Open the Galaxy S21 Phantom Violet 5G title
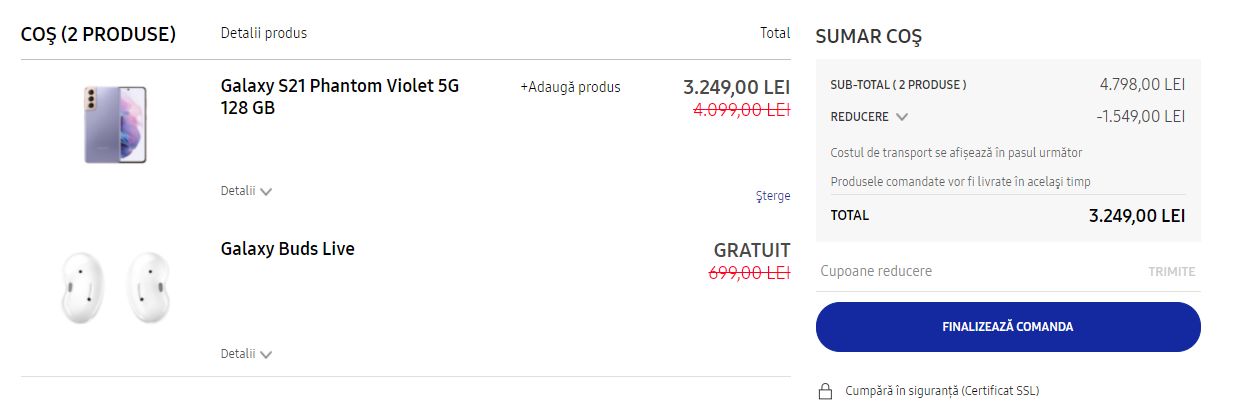The image size is (1233, 415). coord(340,96)
